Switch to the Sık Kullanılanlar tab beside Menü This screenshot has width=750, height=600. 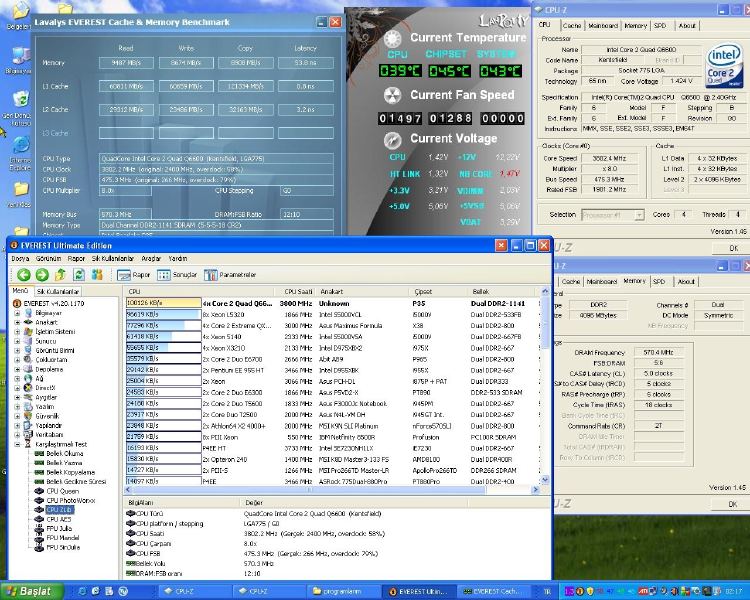[x=58, y=291]
